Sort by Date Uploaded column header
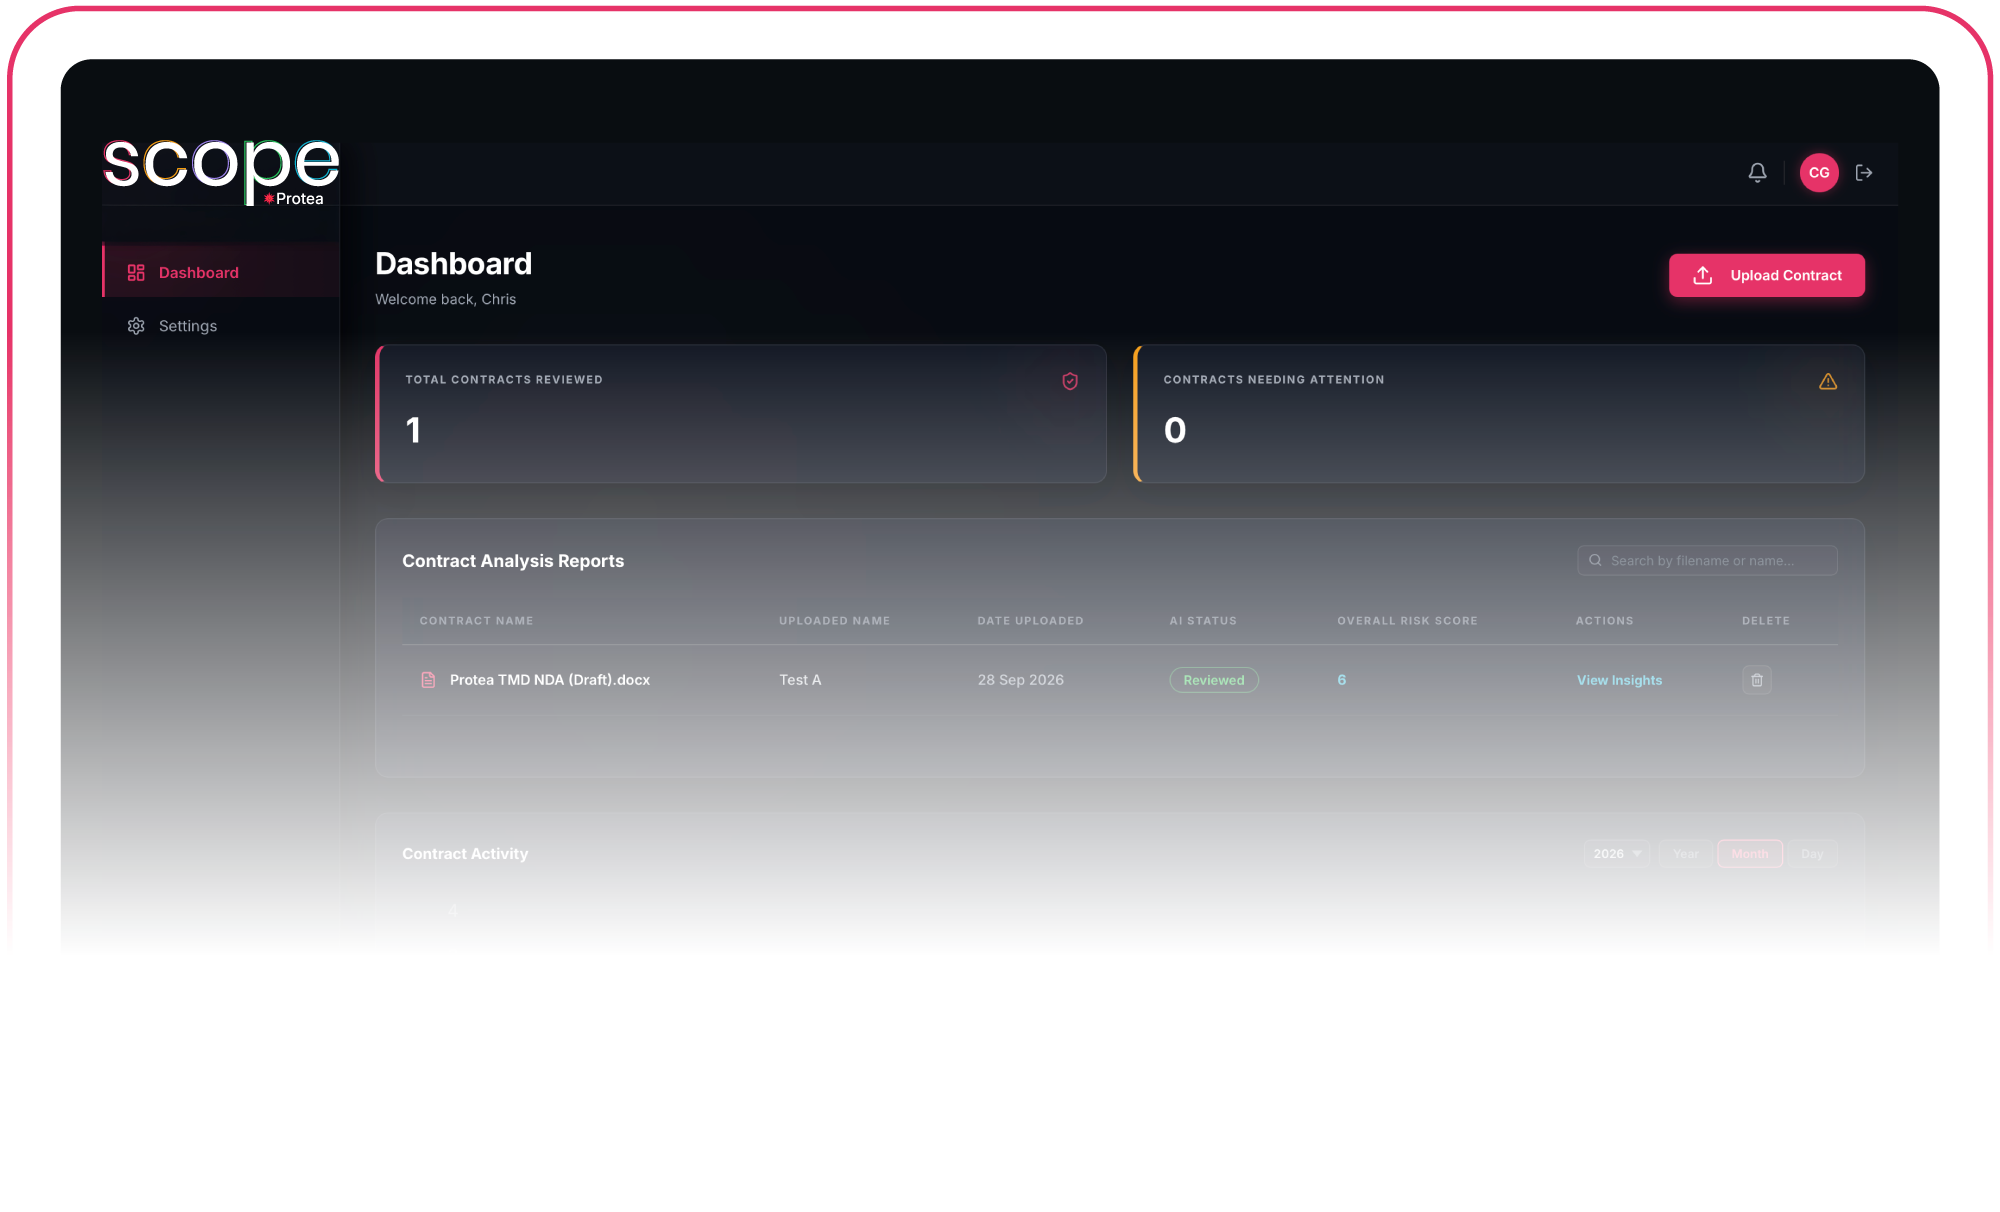This screenshot has width=2000, height=1212. coord(1030,621)
